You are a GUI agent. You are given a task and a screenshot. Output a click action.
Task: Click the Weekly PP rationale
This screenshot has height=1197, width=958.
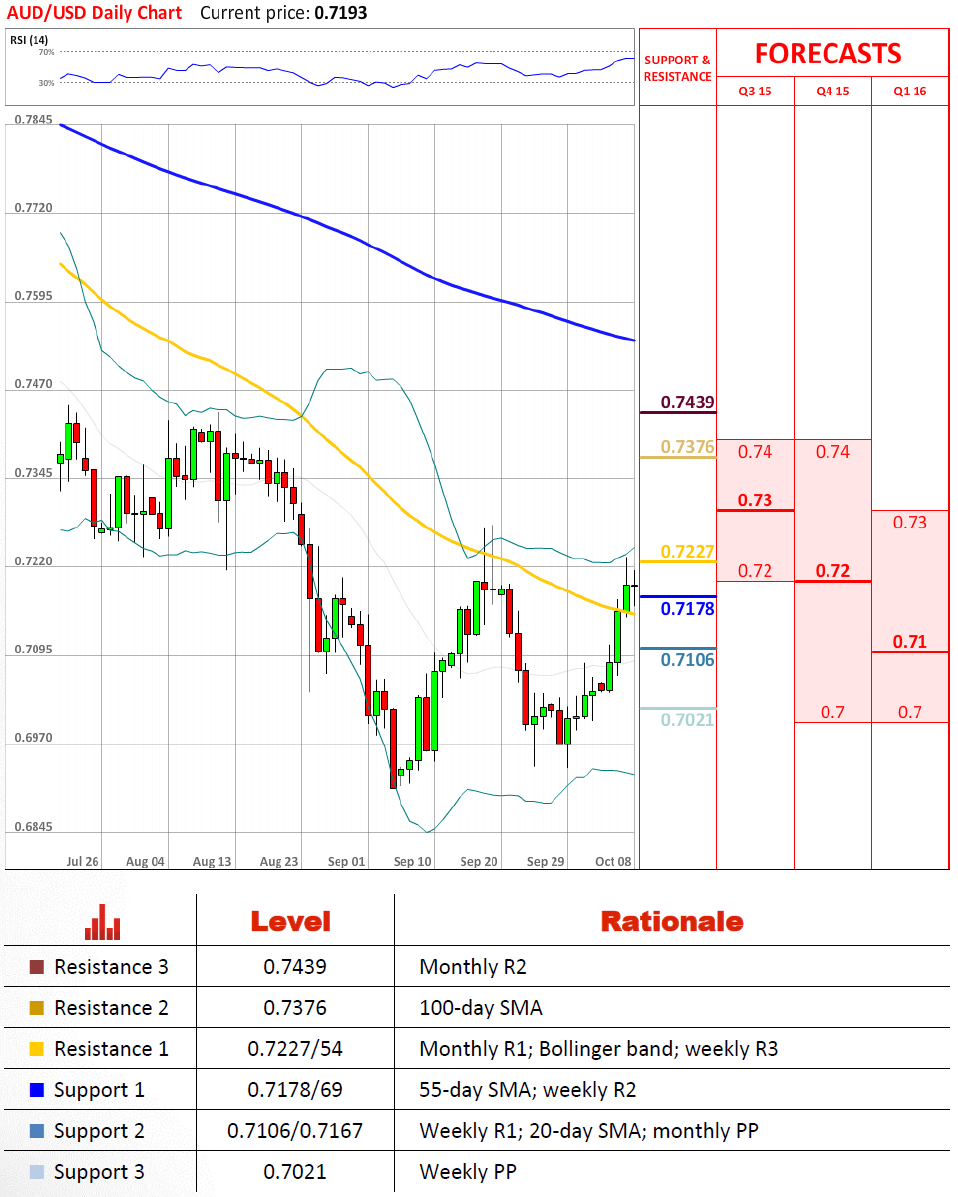(468, 1172)
